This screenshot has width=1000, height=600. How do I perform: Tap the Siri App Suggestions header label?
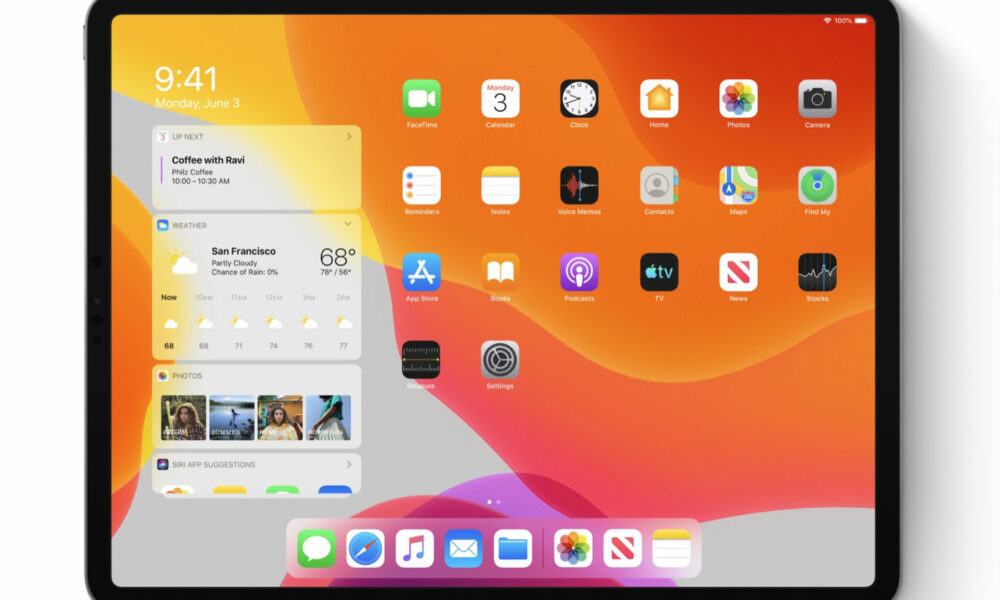click(x=214, y=464)
